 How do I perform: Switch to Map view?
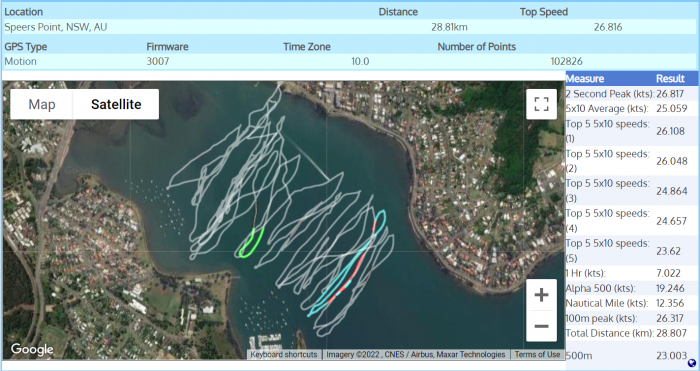(x=42, y=104)
